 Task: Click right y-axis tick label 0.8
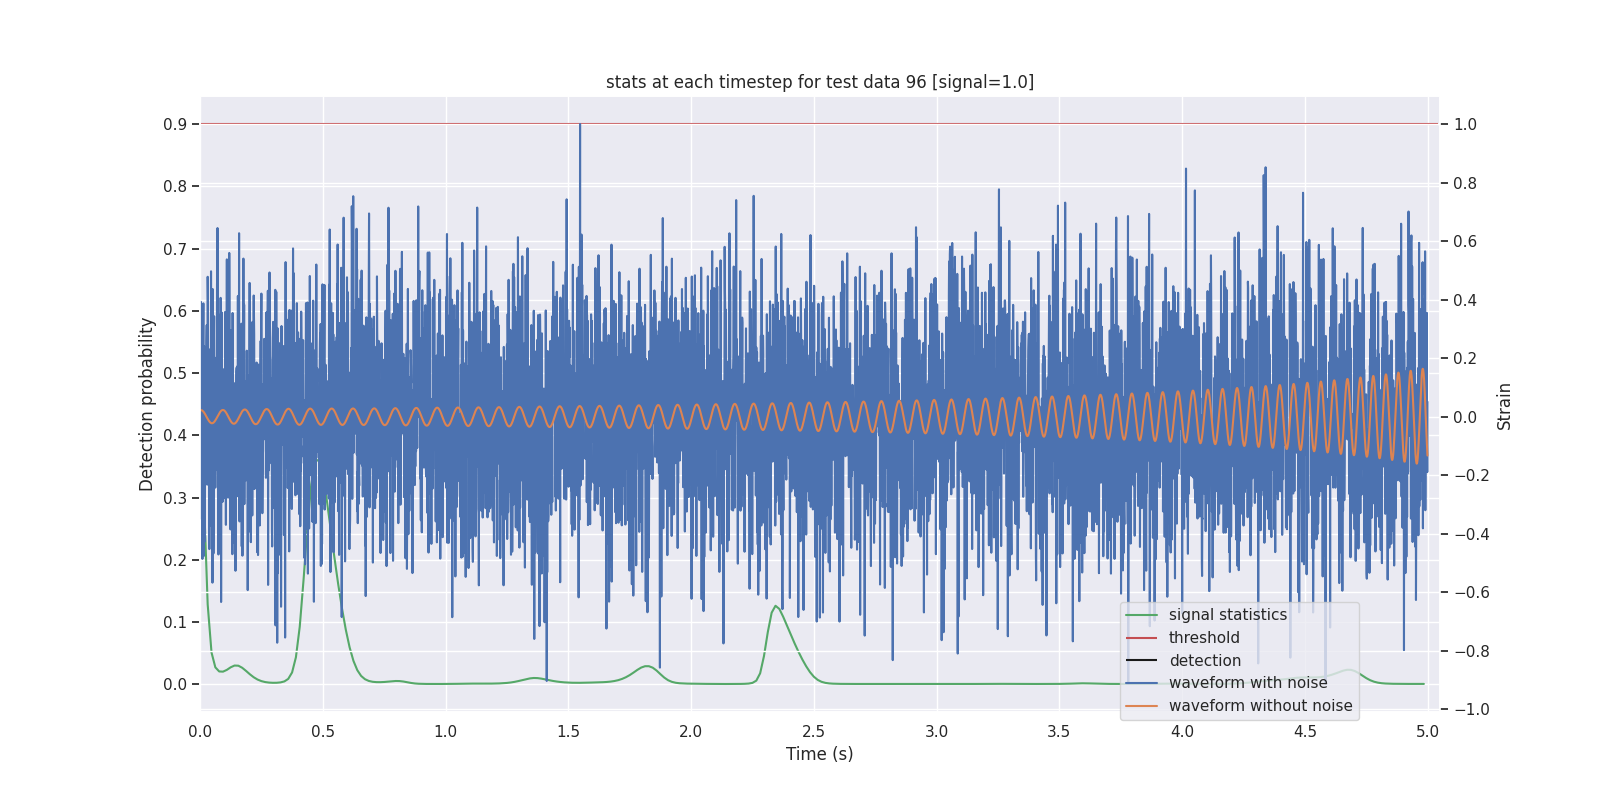coord(1465,183)
